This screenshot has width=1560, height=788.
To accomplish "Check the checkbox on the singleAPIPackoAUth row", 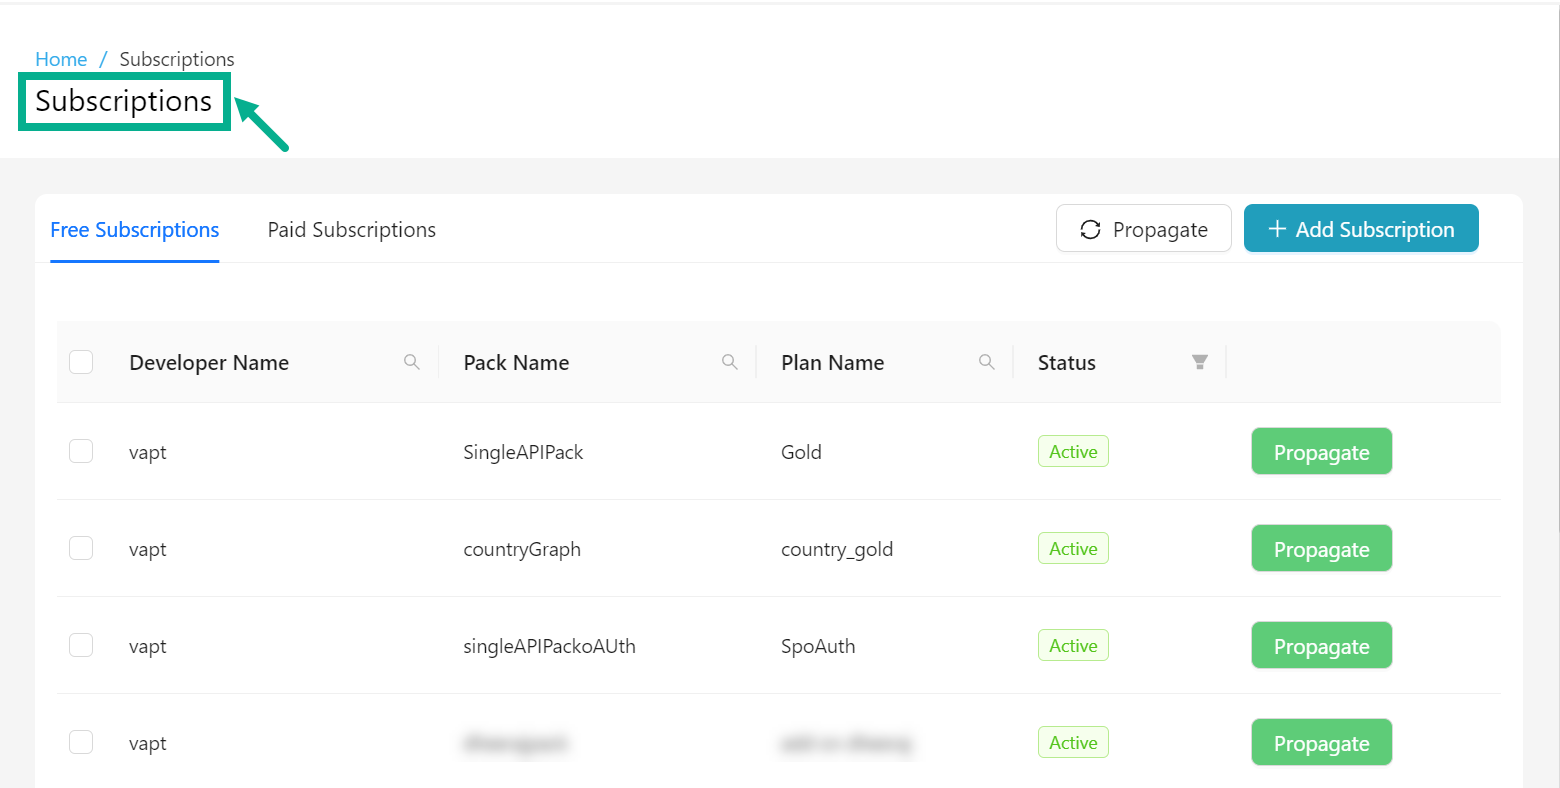I will coord(81,644).
